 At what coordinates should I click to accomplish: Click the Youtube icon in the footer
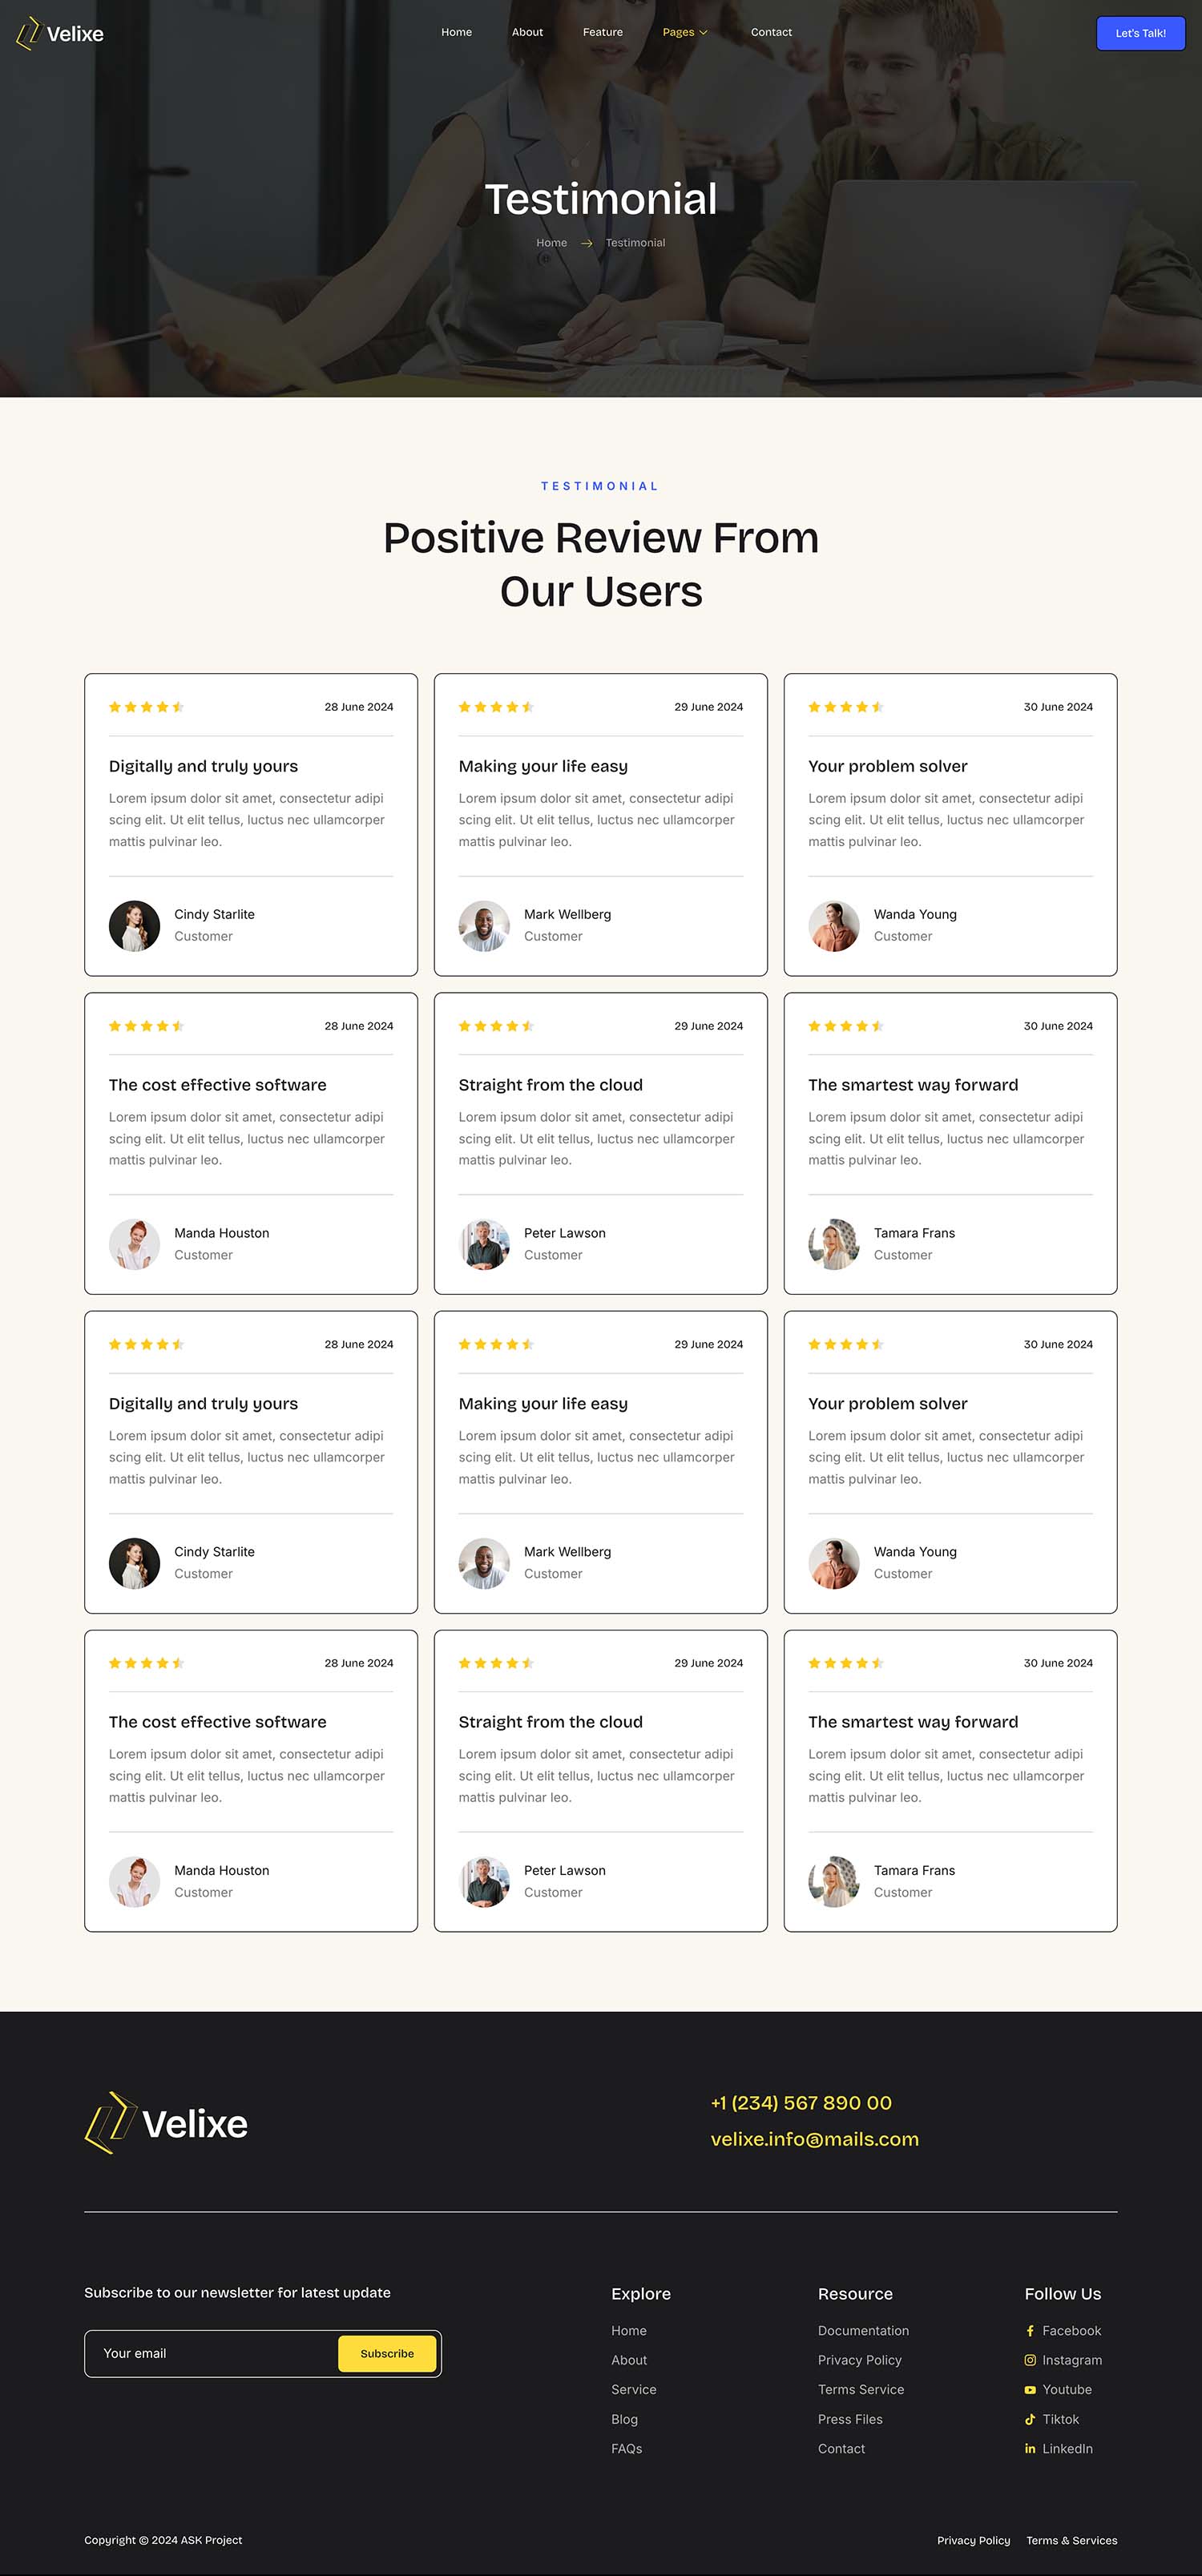click(1030, 2389)
